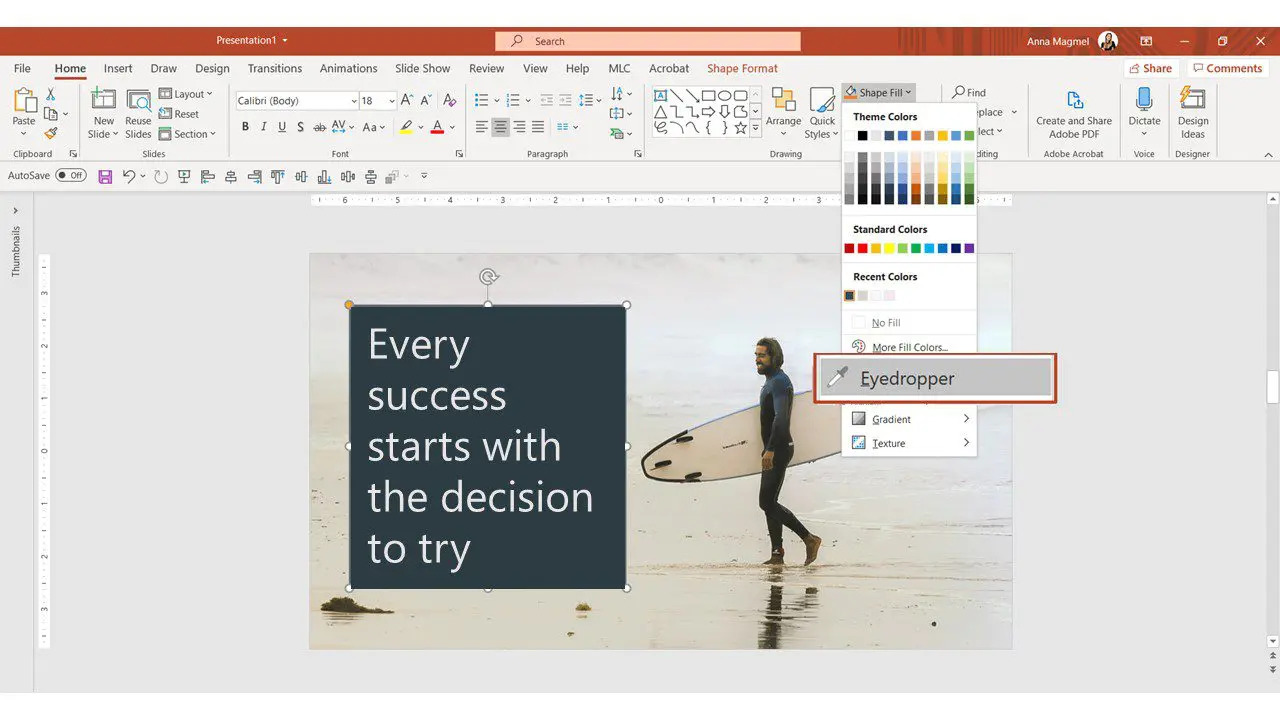The height and width of the screenshot is (720, 1280).
Task: Turn AutoSave on
Action: click(70, 174)
